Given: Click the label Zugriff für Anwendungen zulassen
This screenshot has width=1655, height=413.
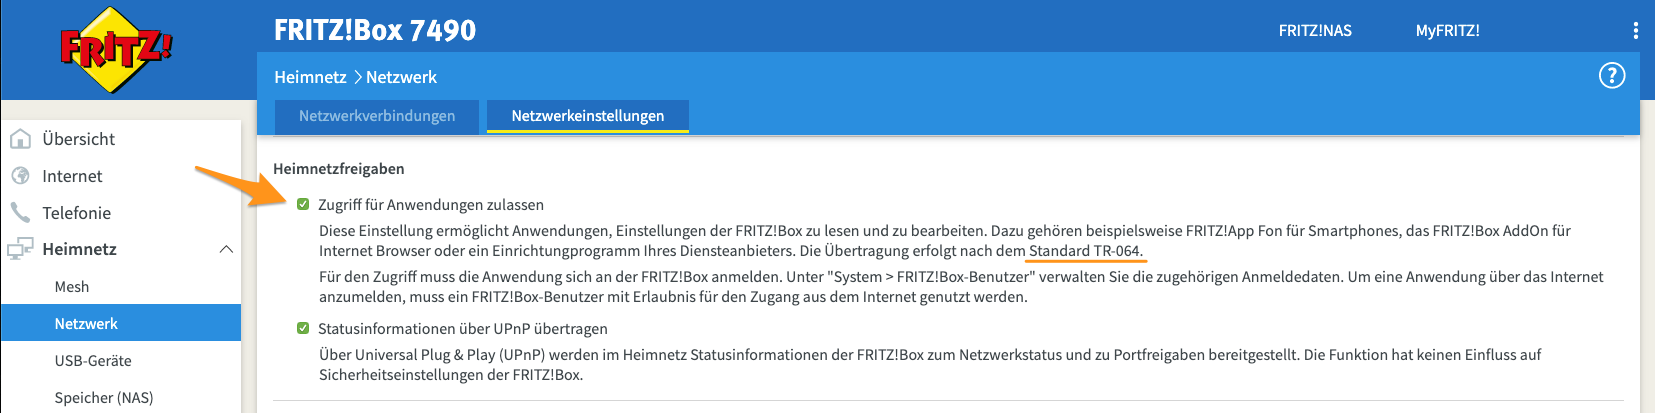Looking at the screenshot, I should [x=431, y=204].
